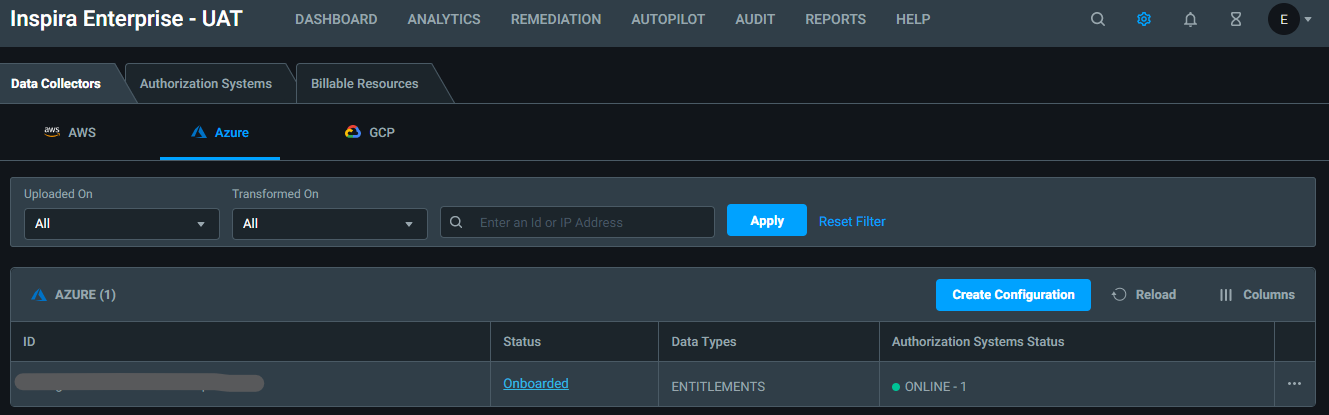The width and height of the screenshot is (1329, 415).
Task: Click the user avatar labeled E
Action: [1284, 19]
